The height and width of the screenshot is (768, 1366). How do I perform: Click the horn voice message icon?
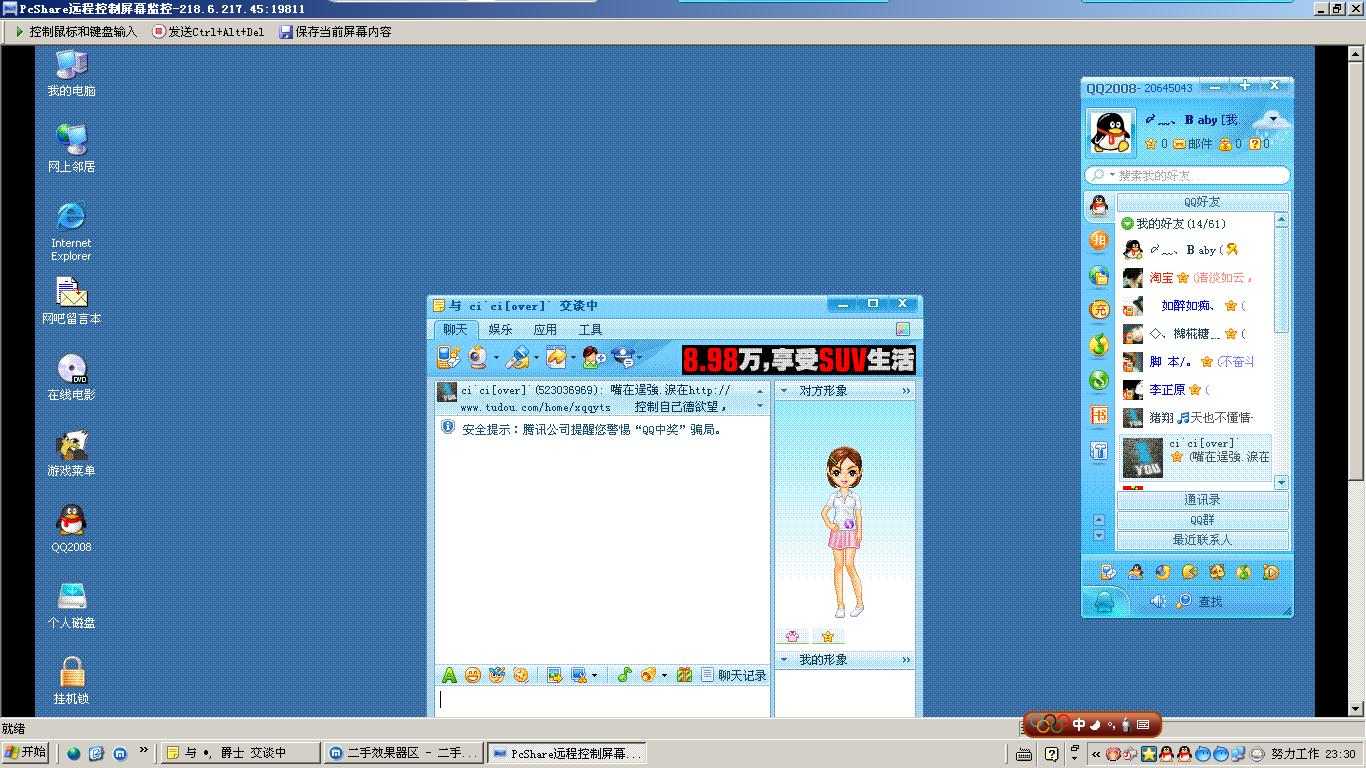point(648,676)
